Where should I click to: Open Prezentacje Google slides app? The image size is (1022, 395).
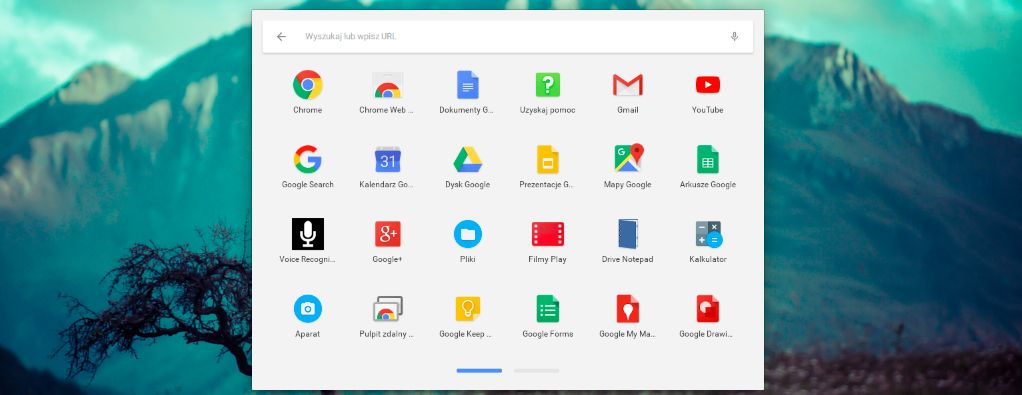click(548, 159)
